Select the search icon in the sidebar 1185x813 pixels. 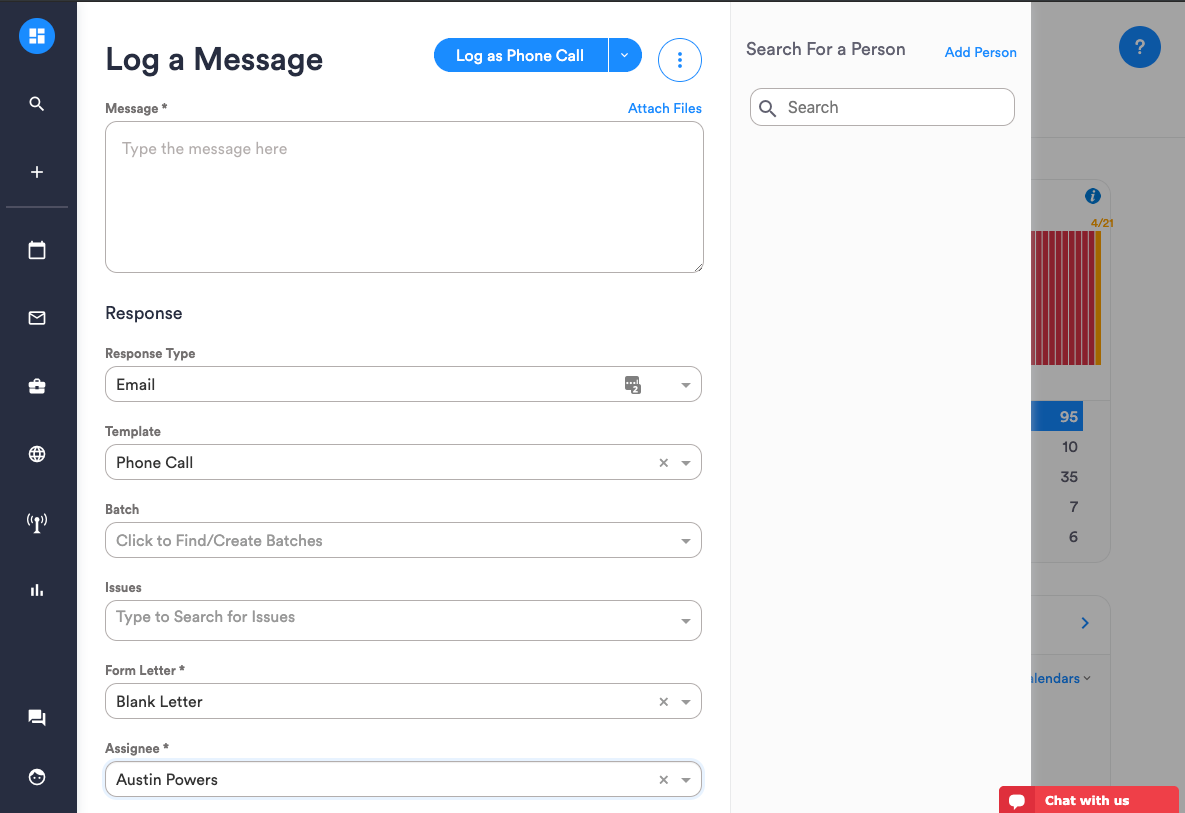tap(36, 103)
